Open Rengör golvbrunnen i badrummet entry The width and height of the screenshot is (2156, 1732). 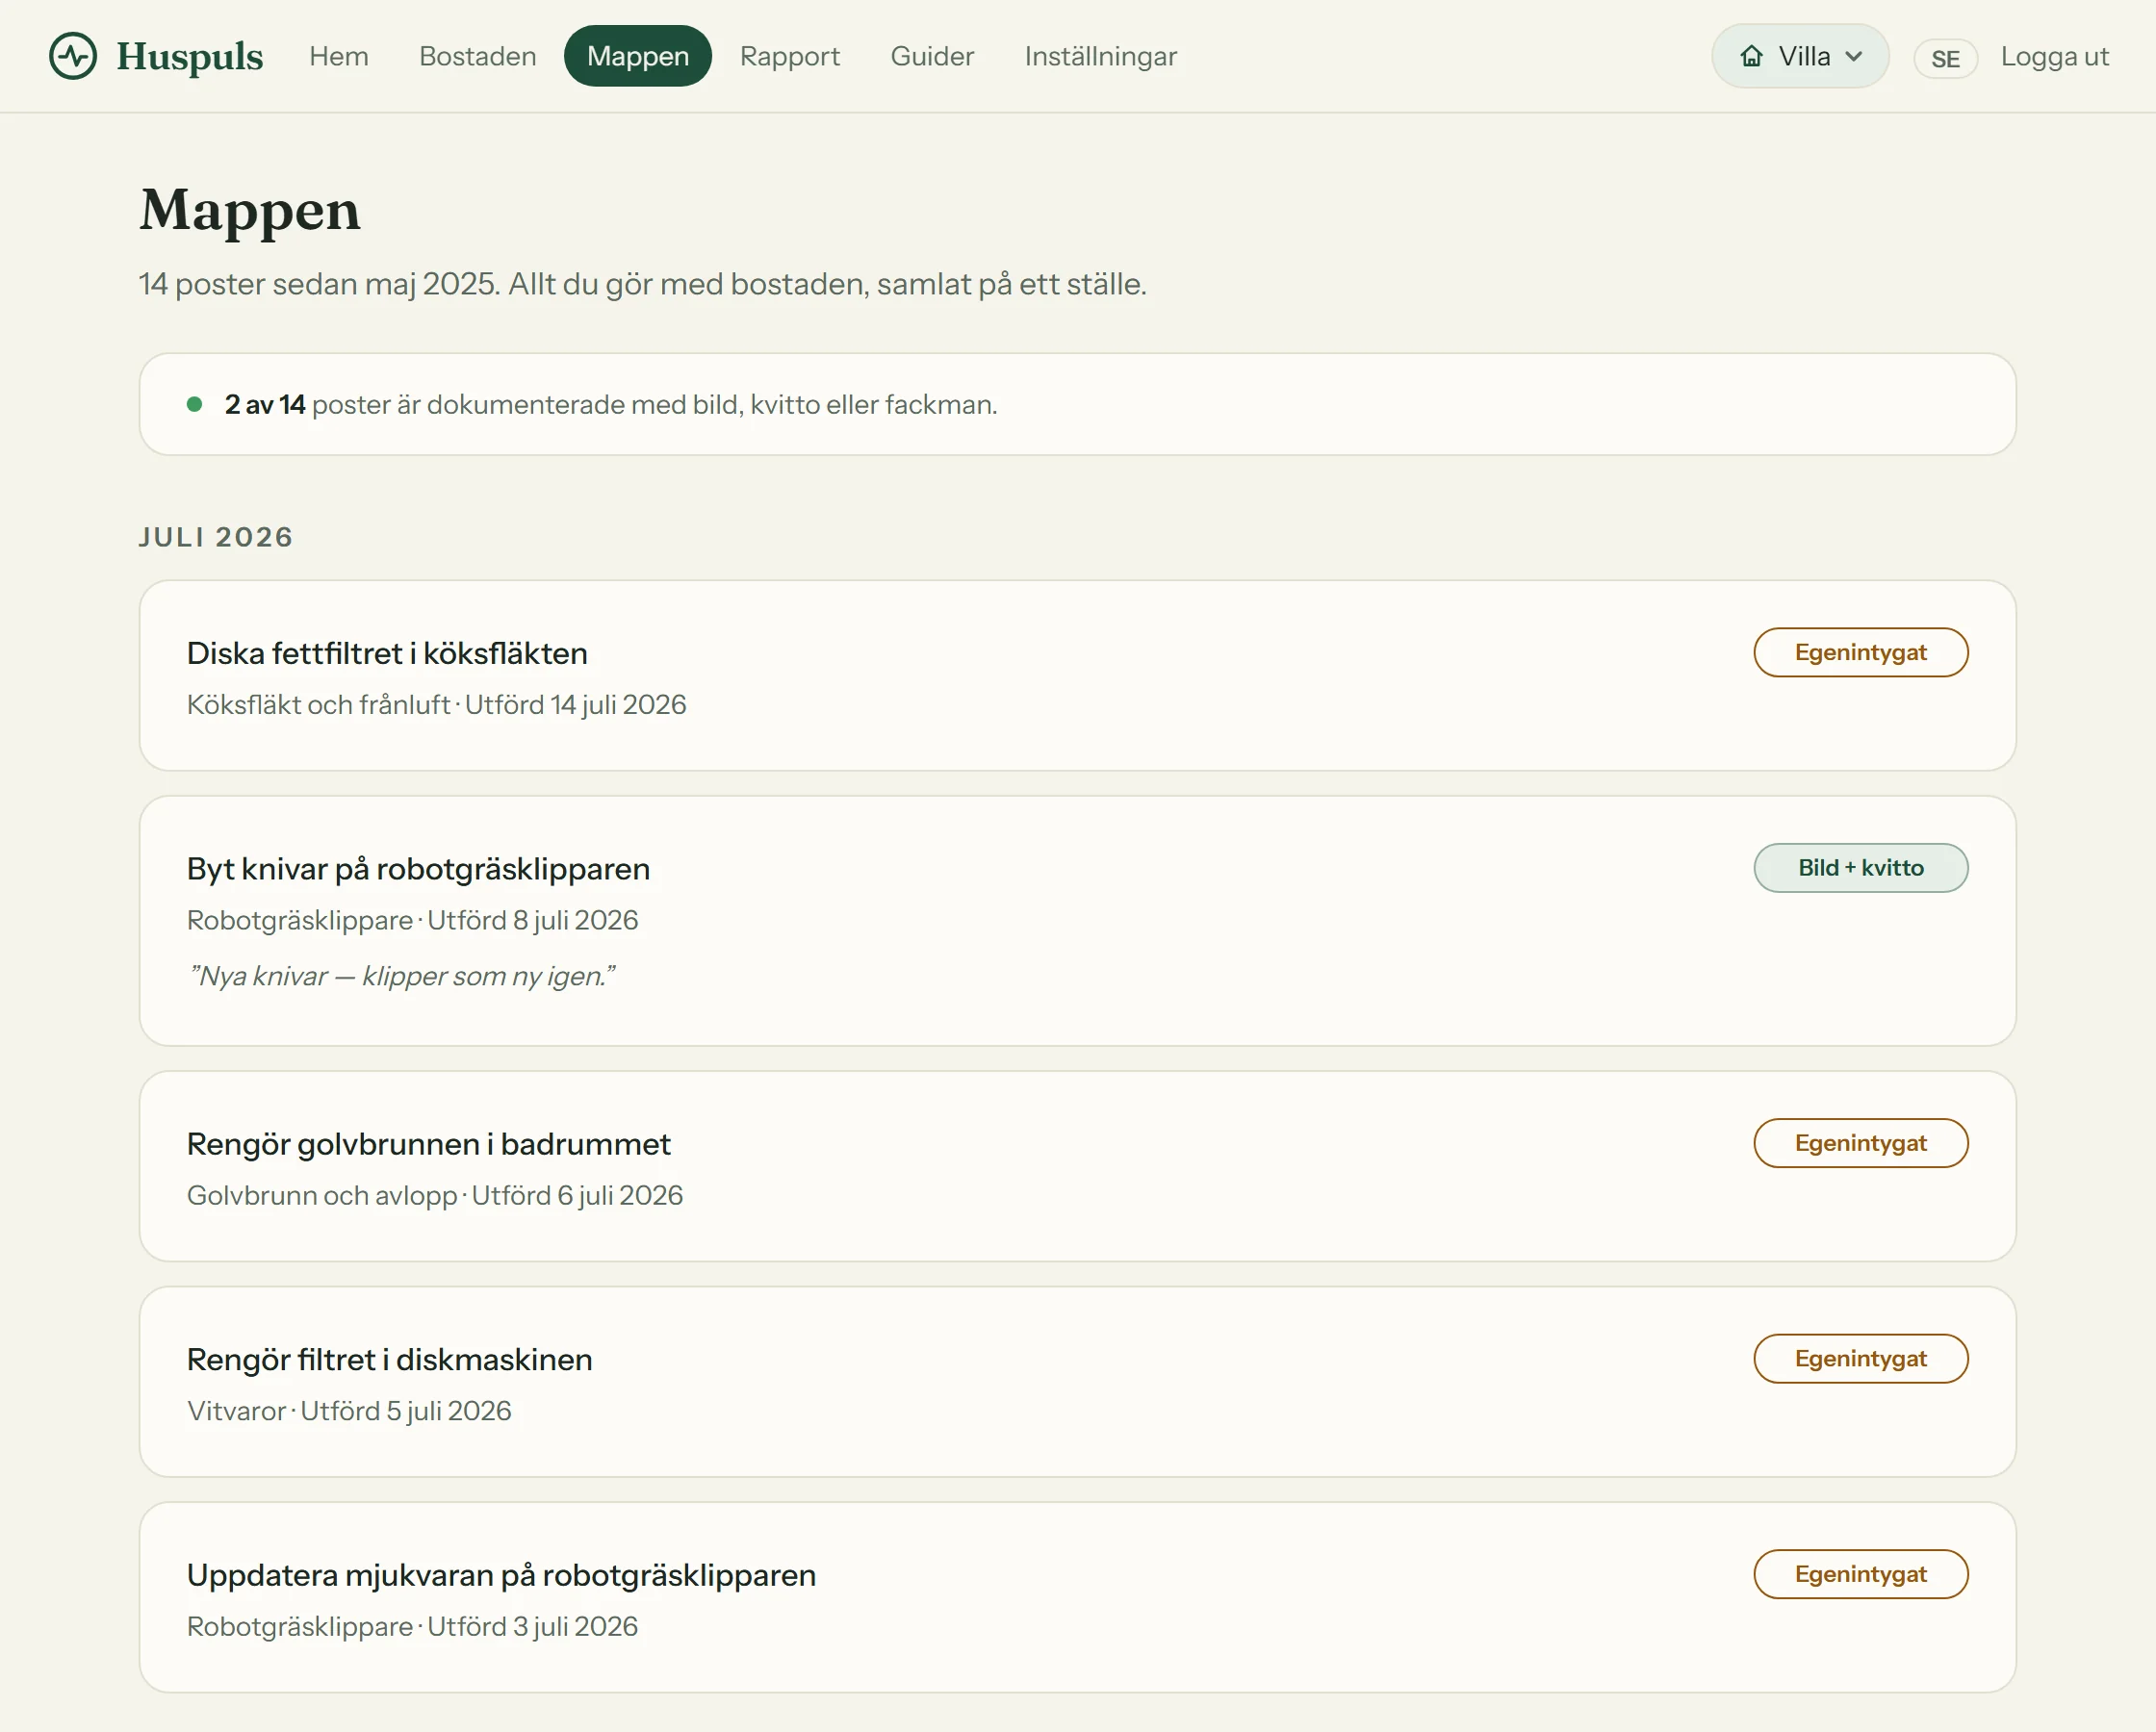pyautogui.click(x=1078, y=1166)
